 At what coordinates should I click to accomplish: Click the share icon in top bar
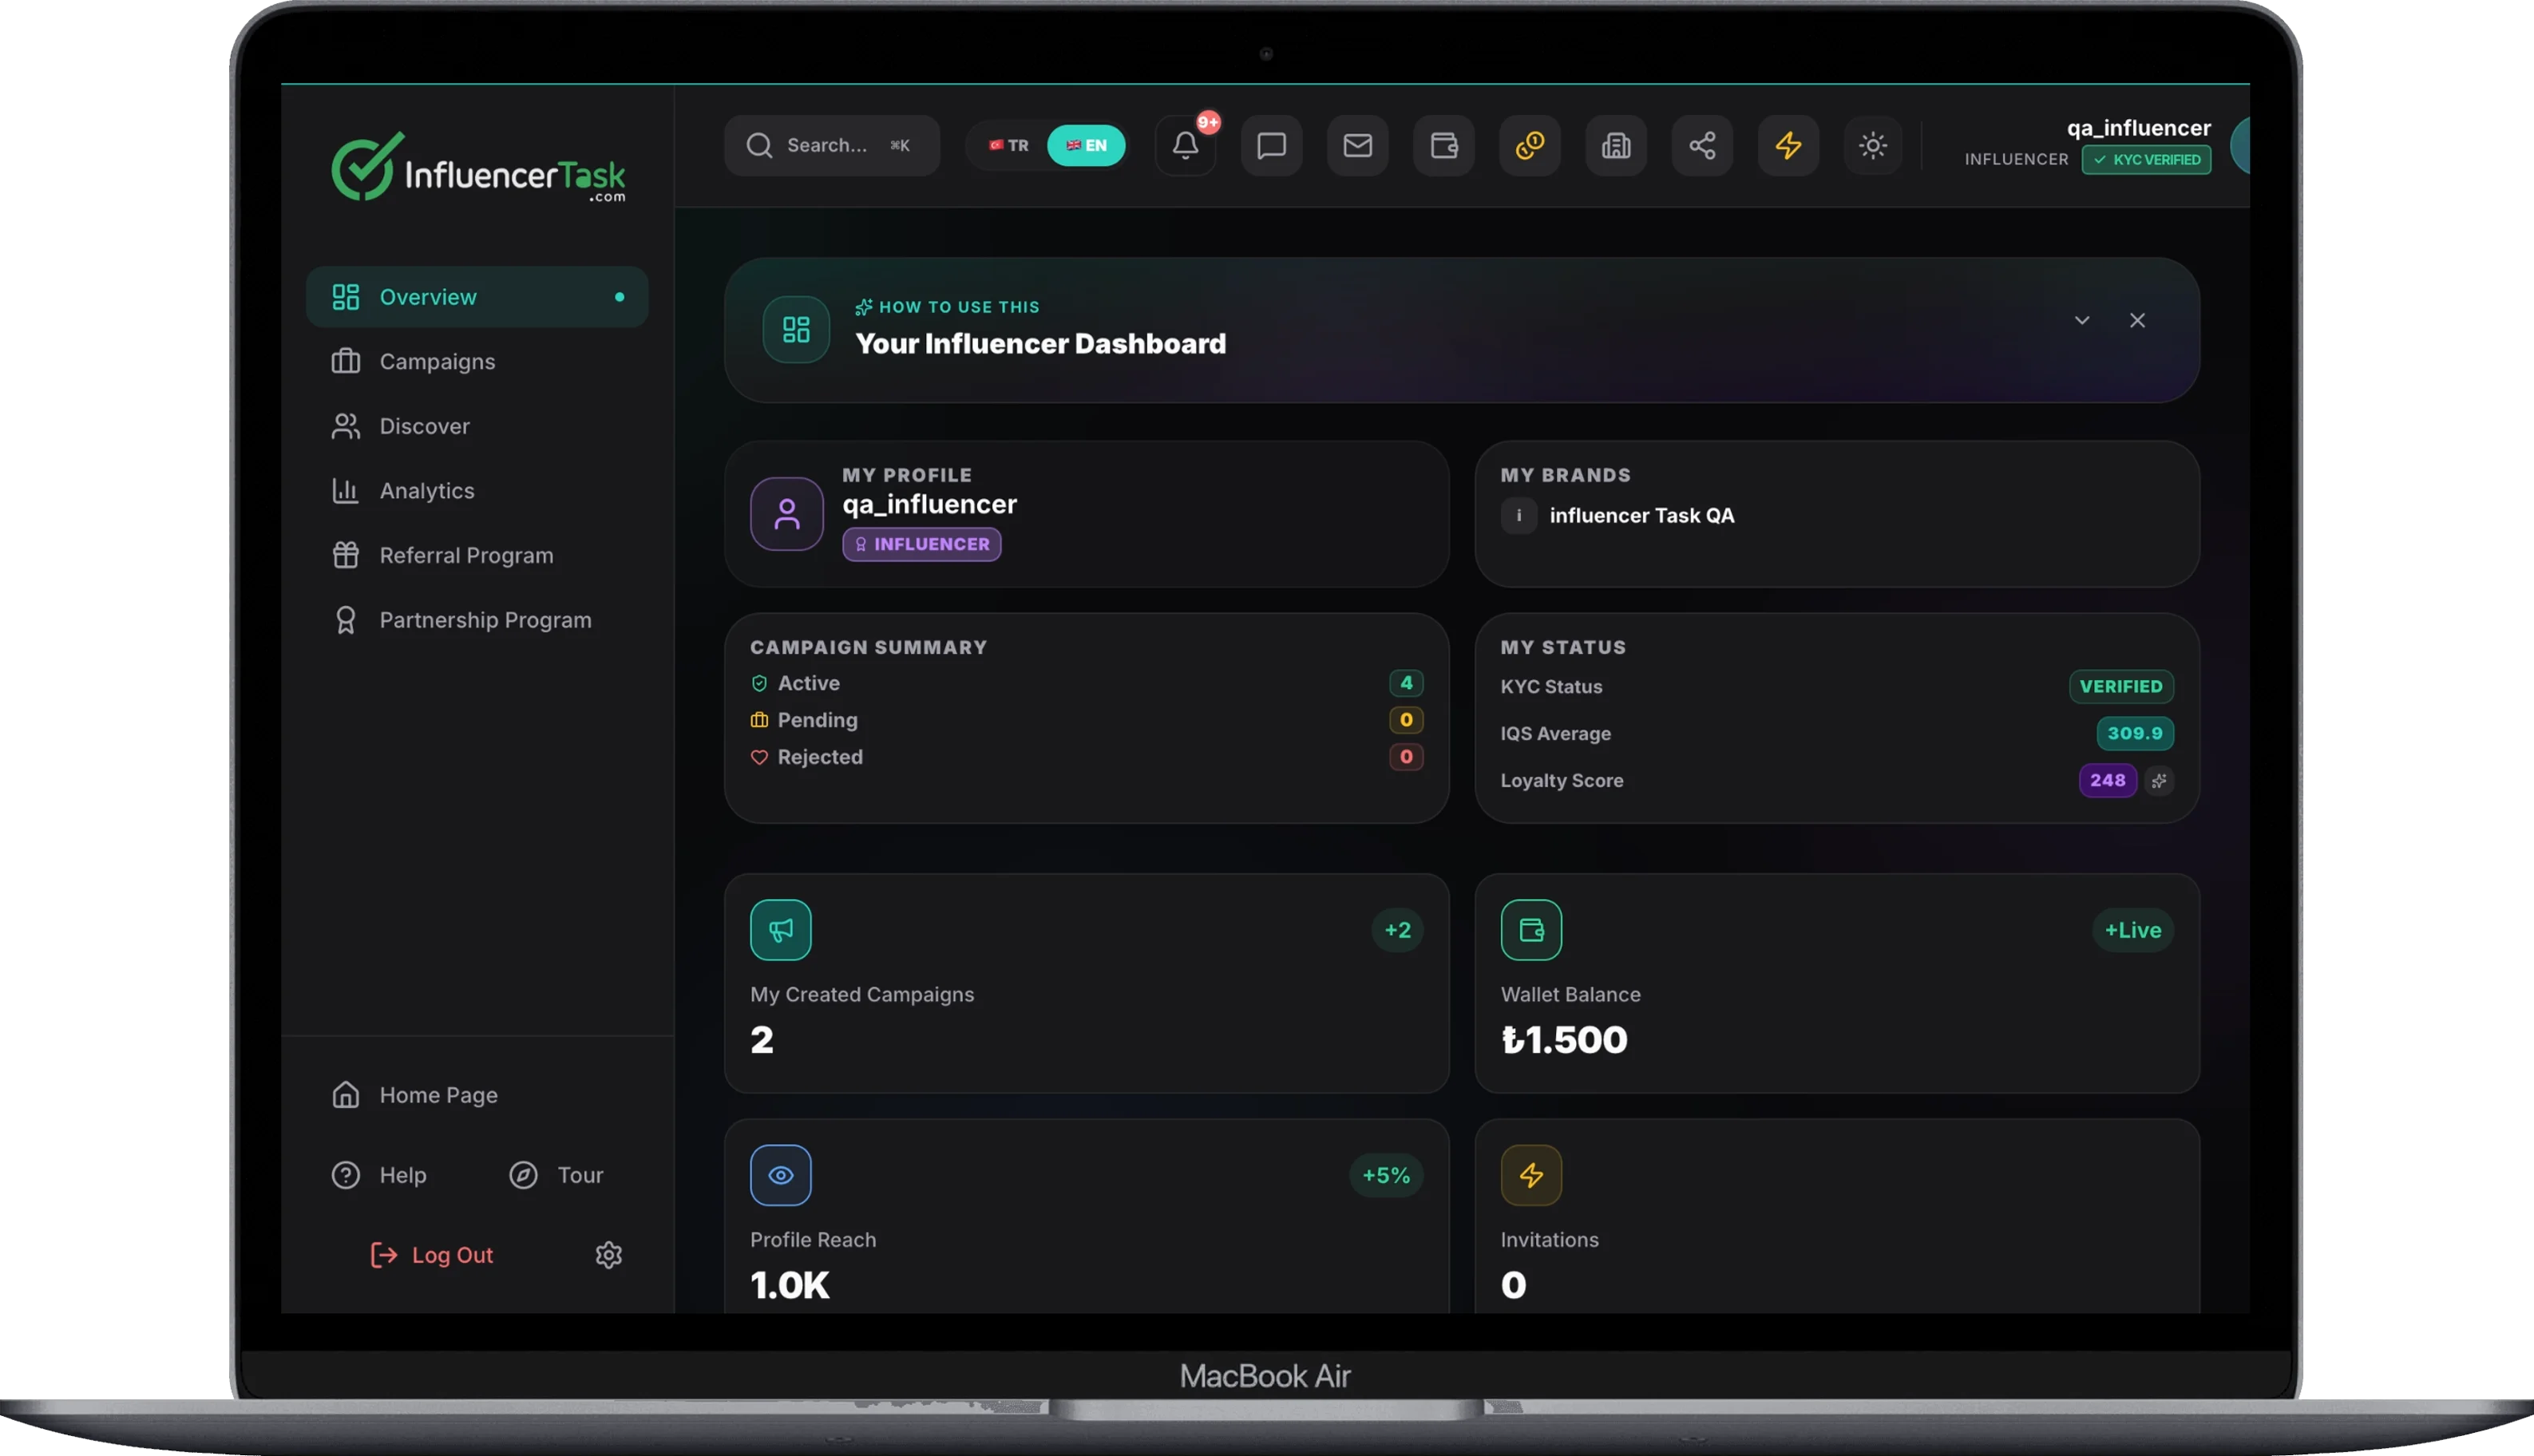pos(1701,146)
